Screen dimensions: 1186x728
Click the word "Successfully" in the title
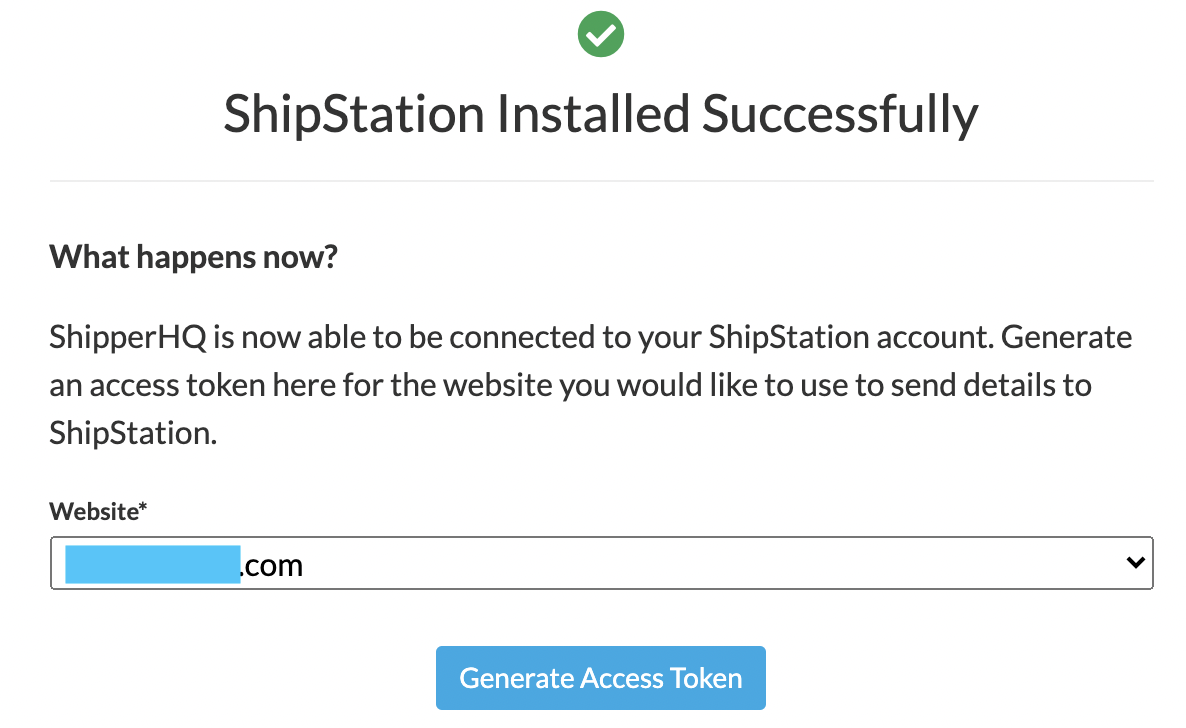tap(838, 114)
